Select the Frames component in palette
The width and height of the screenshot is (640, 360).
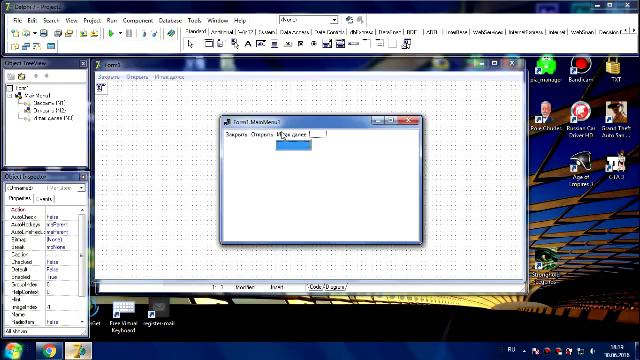[x=209, y=44]
